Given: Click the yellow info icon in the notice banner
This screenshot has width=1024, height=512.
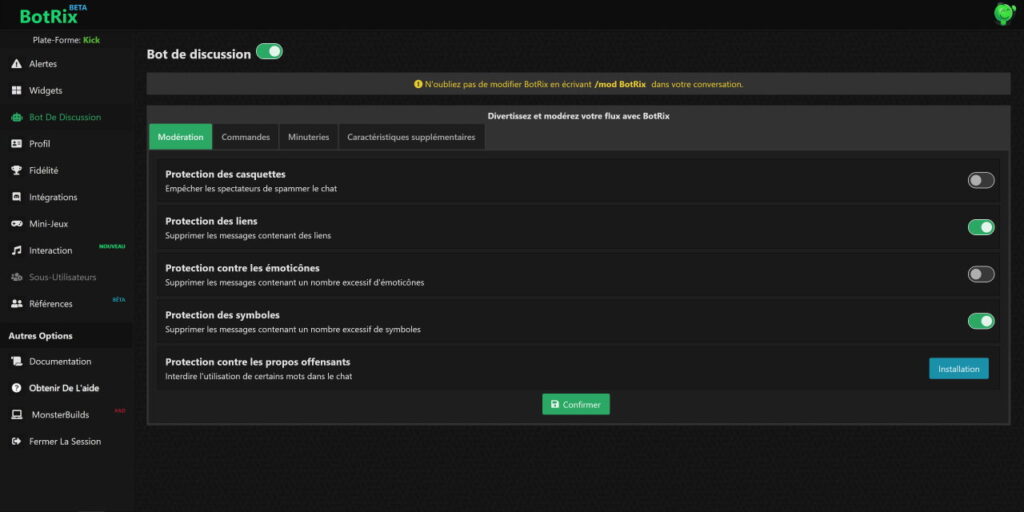Looking at the screenshot, I should point(418,84).
